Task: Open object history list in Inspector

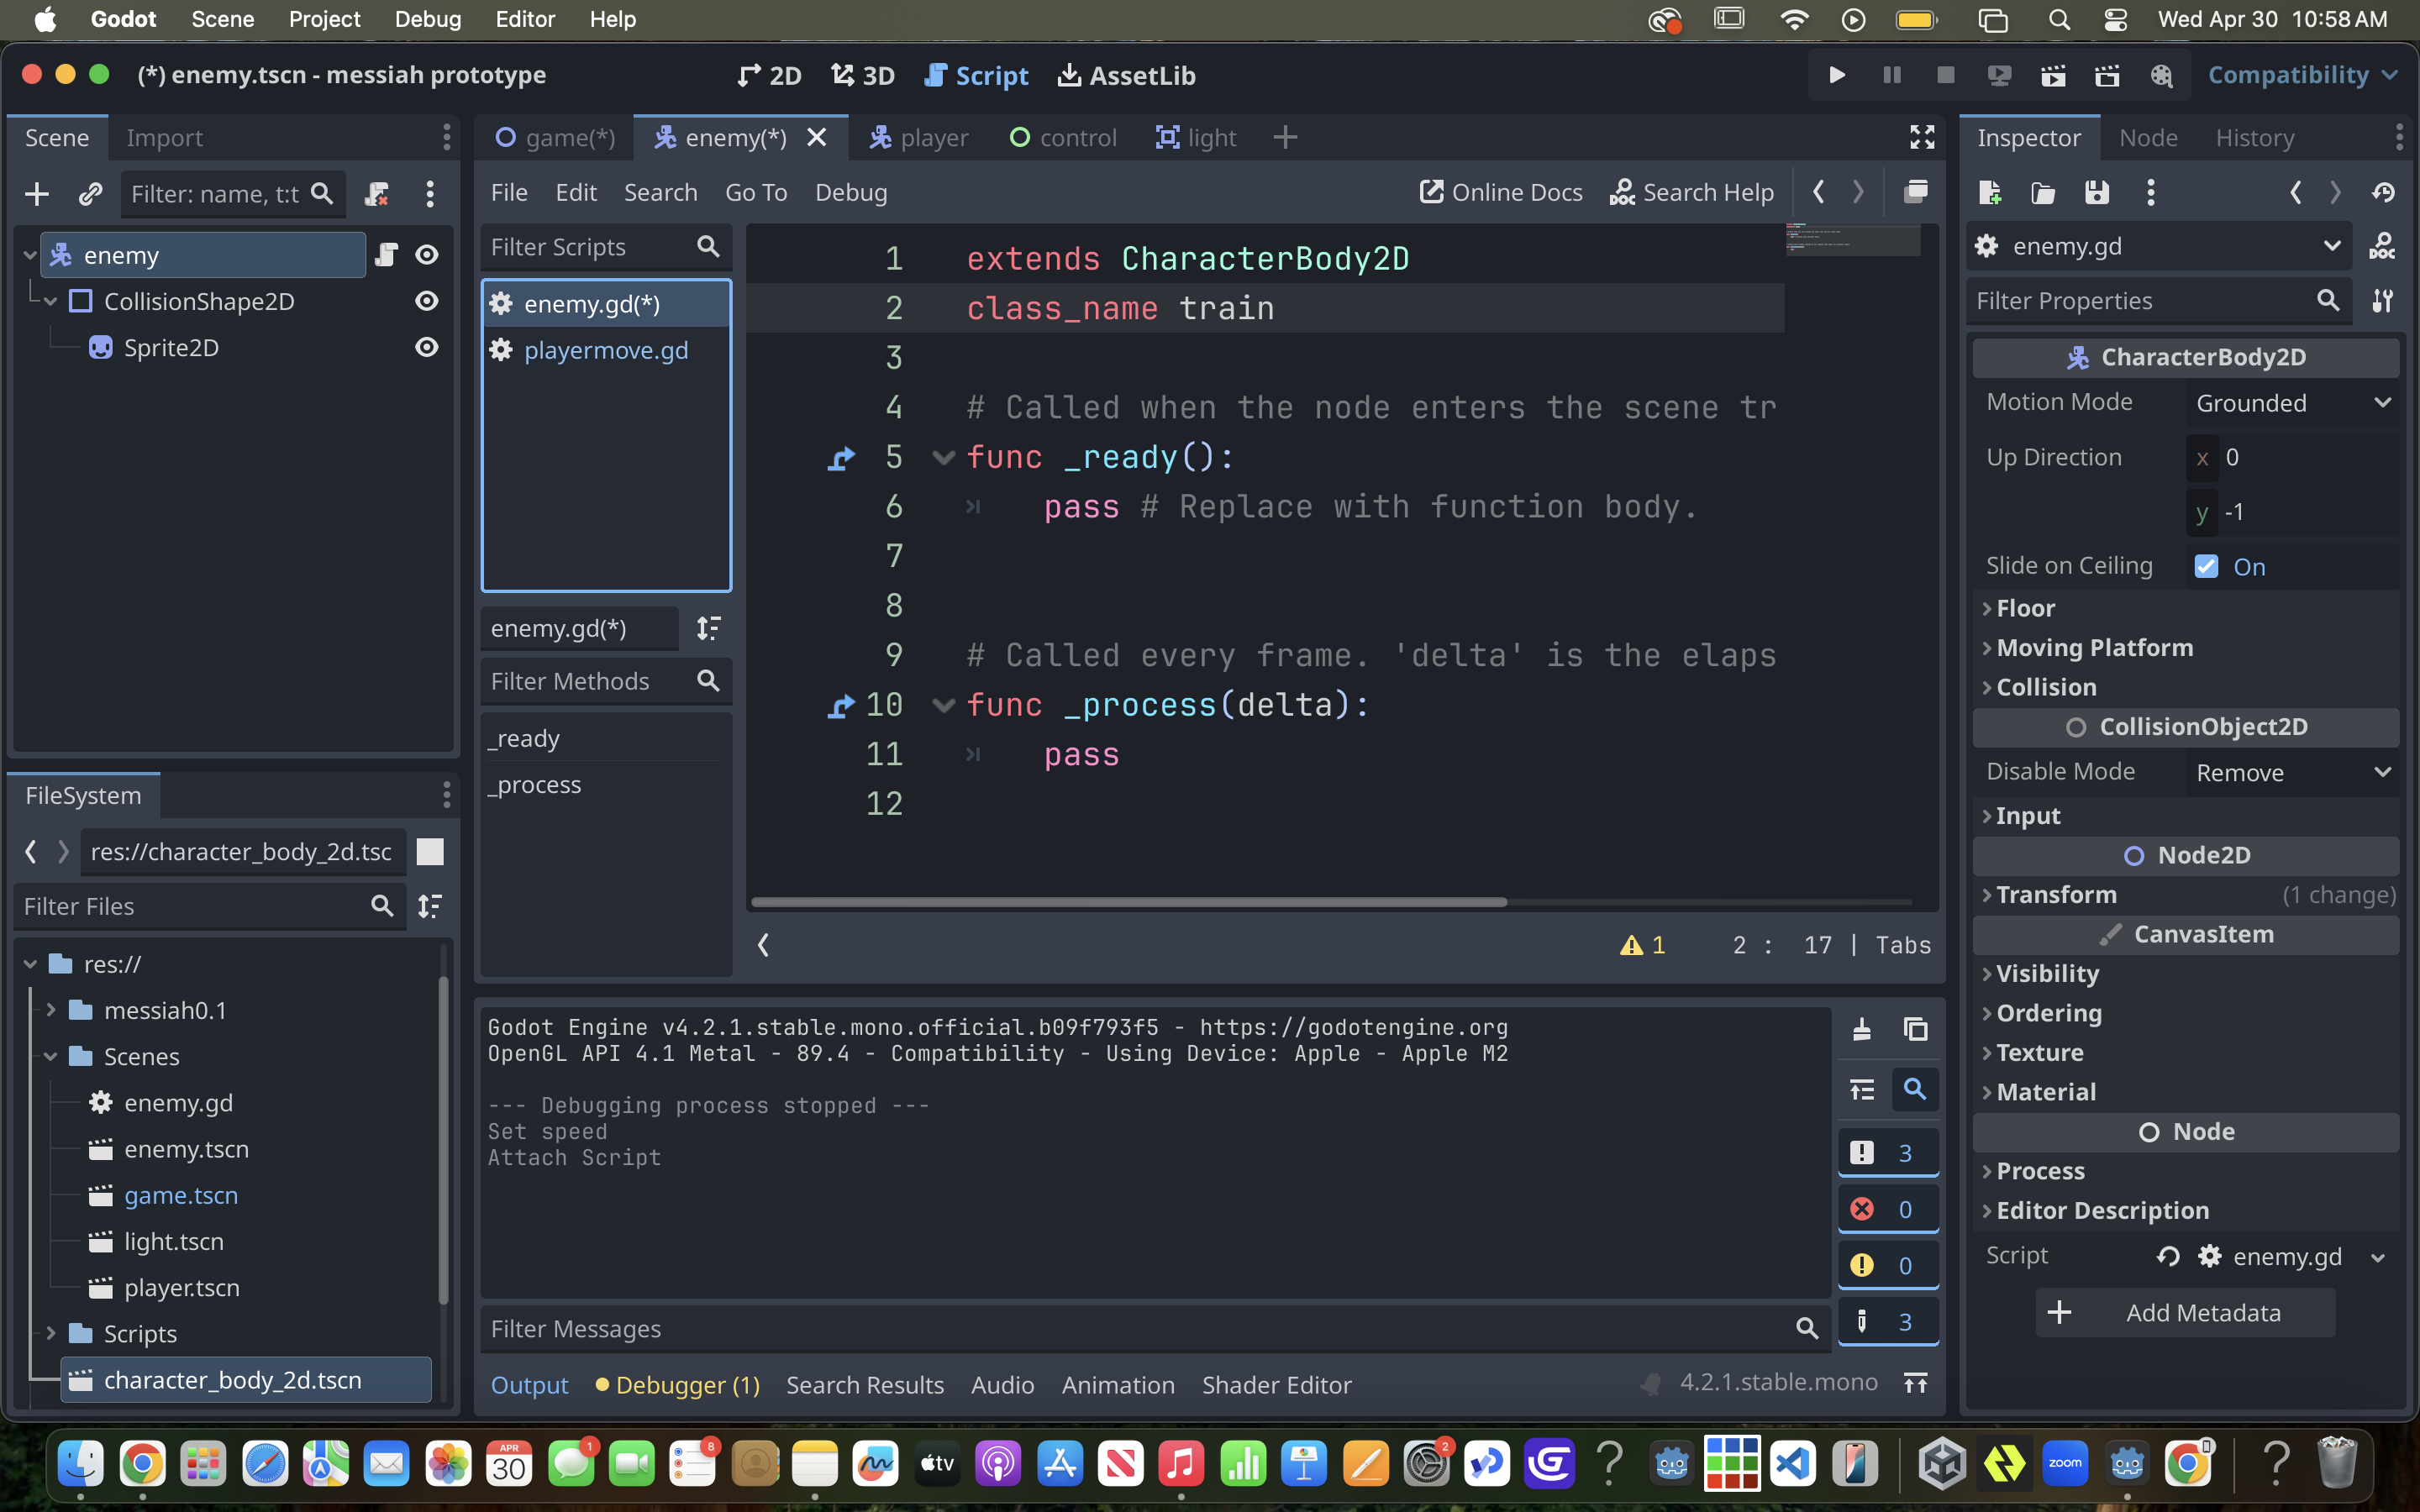Action: click(x=2384, y=192)
